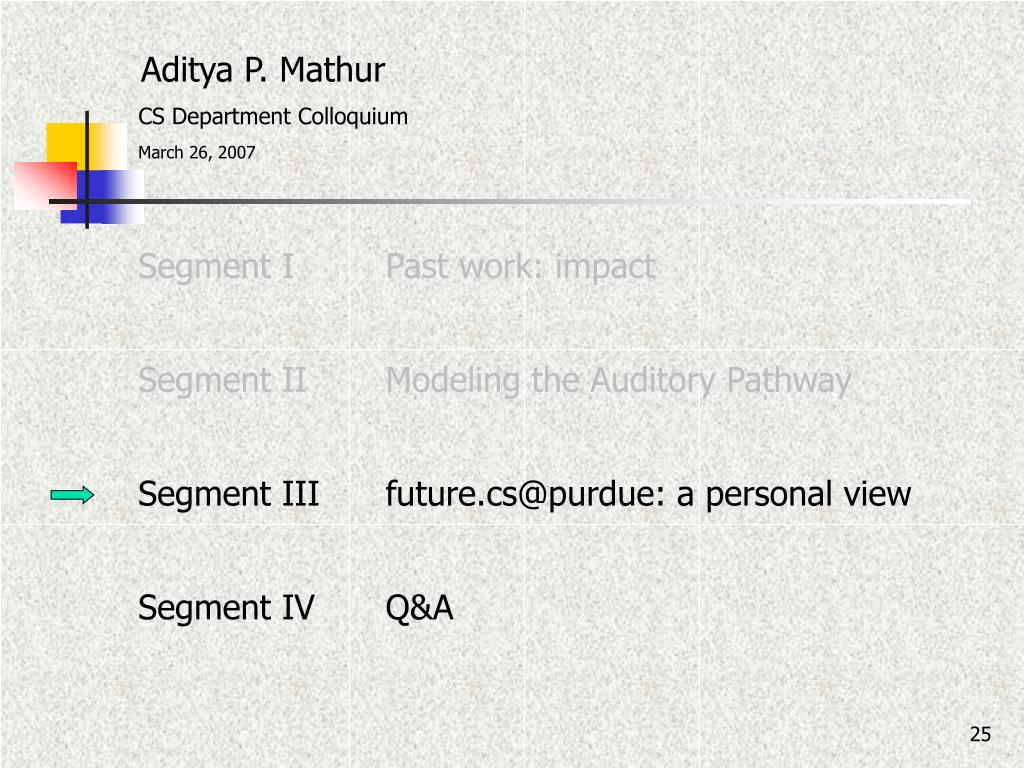Click Past work: impact text

click(520, 266)
